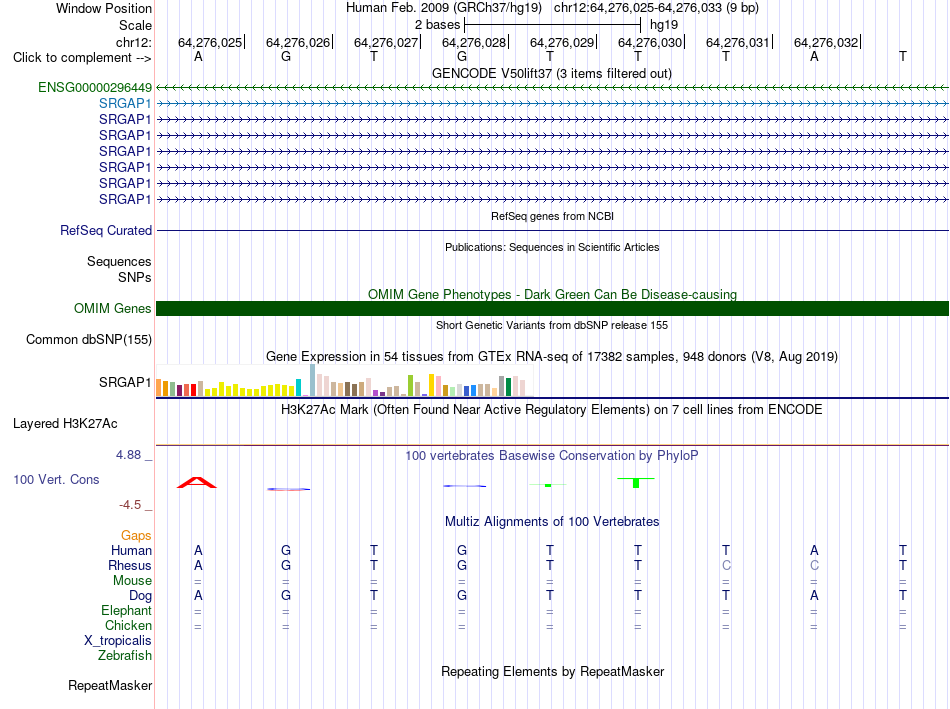Image resolution: width=950 pixels, height=709 pixels.
Task: Click the light blue SRGAP1 transcript label
Action: (125, 104)
